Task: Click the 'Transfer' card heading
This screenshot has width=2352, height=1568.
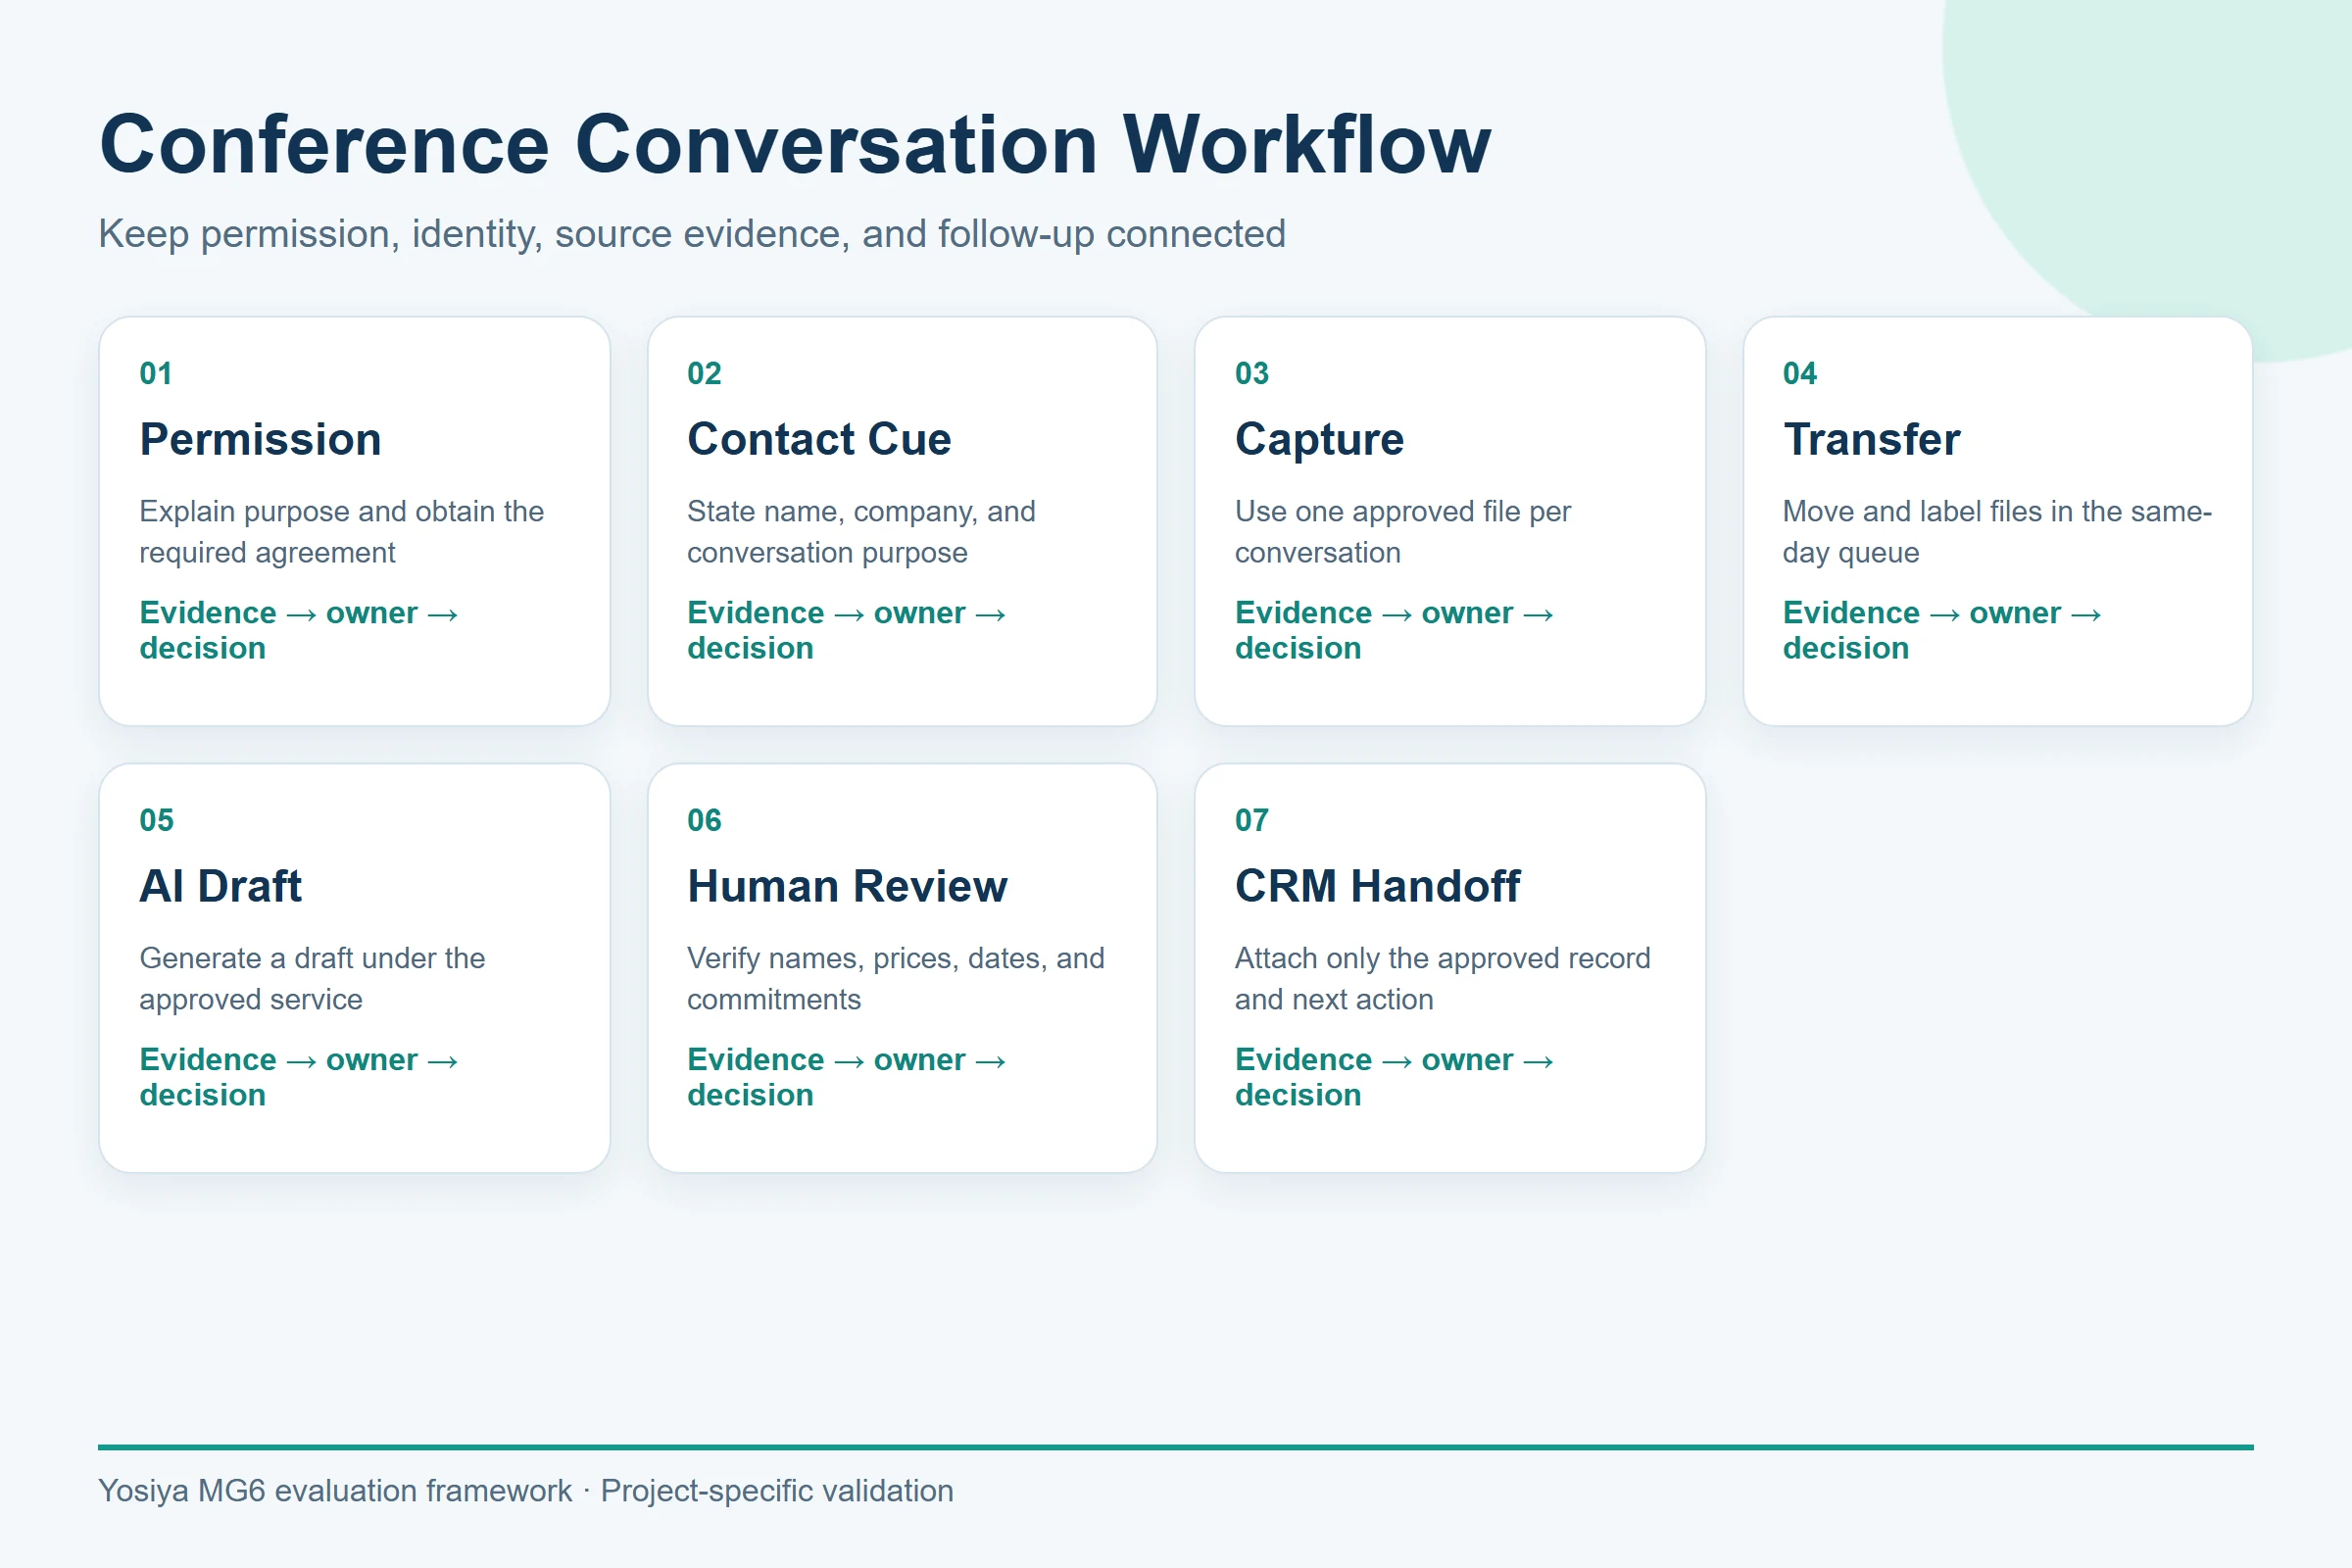Action: pos(1871,439)
